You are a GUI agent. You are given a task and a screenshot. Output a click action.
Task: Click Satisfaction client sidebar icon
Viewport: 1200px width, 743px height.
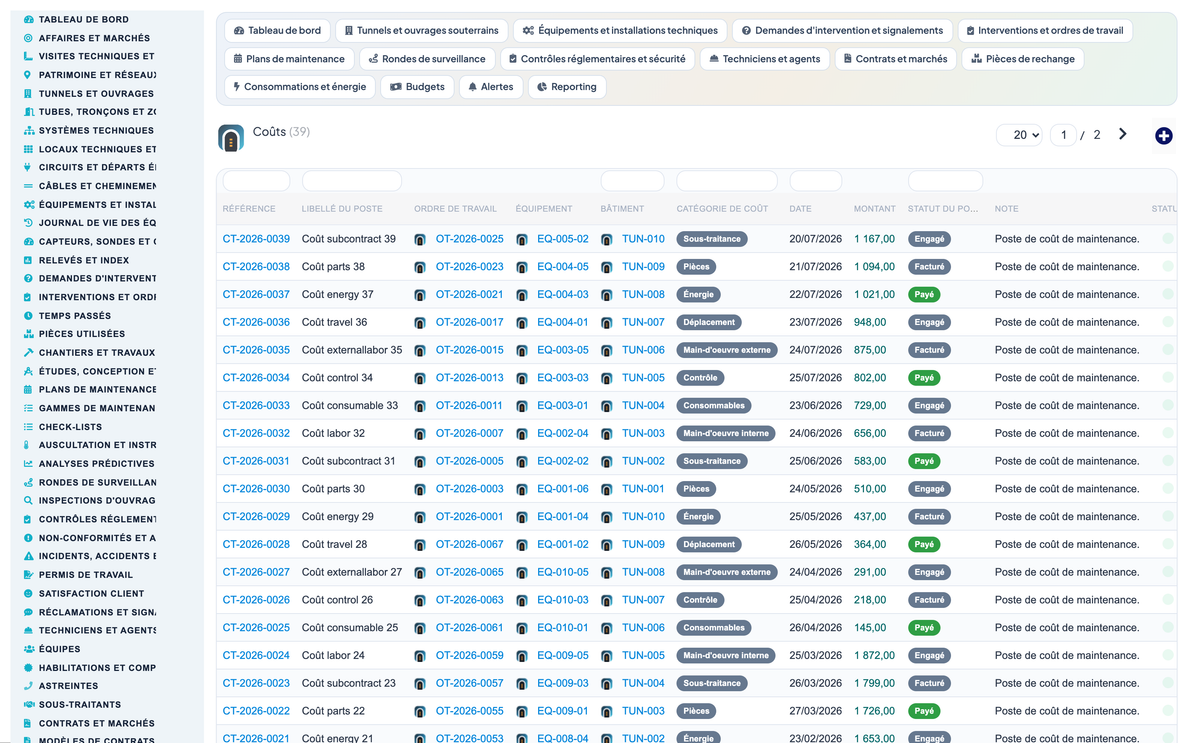(28, 593)
